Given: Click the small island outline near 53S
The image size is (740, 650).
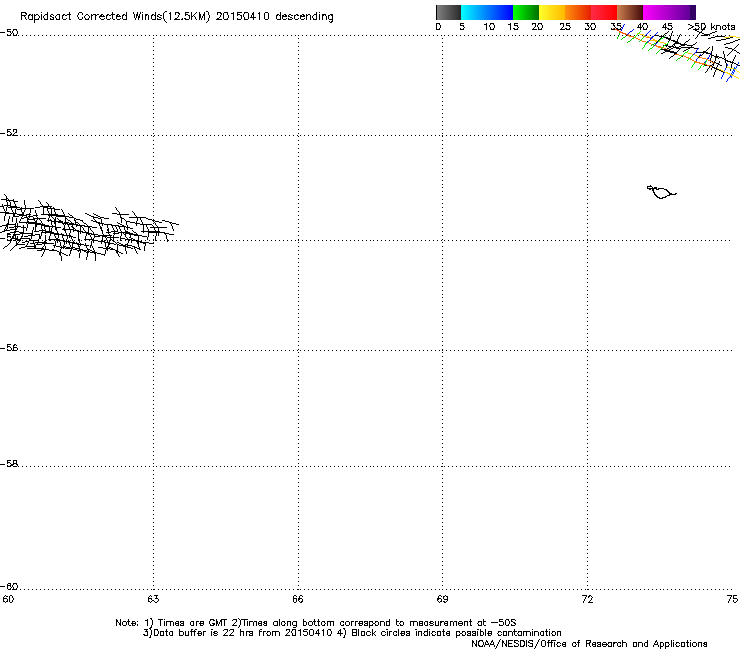Looking at the screenshot, I should [661, 192].
